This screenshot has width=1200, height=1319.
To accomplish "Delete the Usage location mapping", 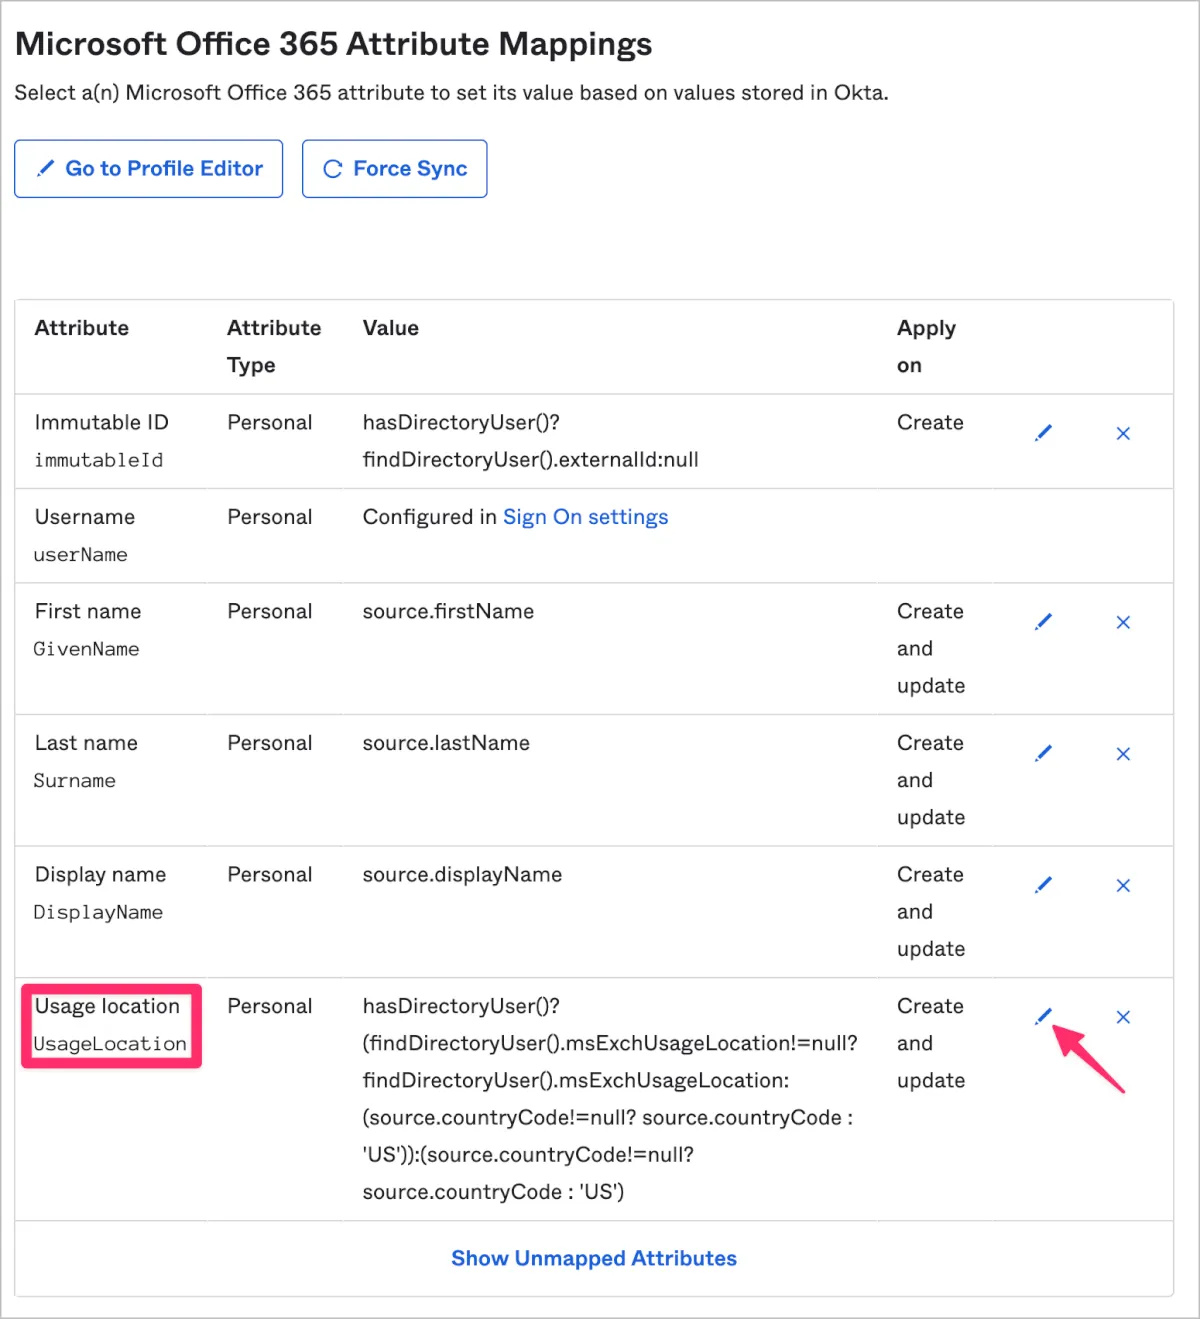I will click(x=1123, y=1017).
